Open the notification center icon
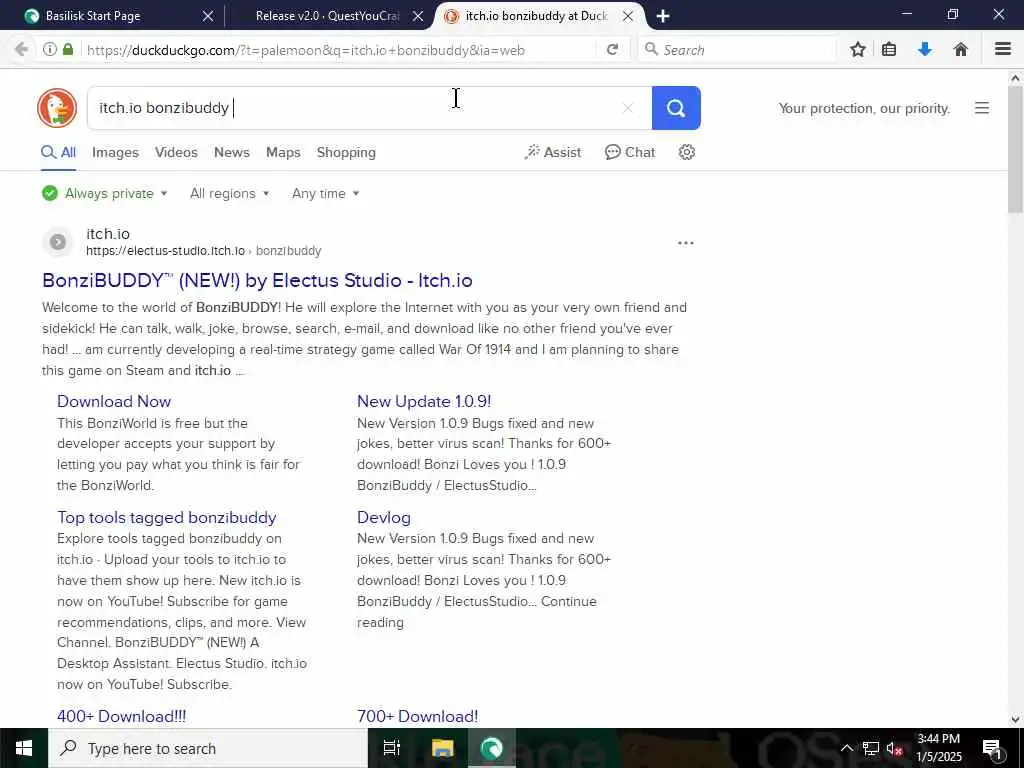 [993, 748]
